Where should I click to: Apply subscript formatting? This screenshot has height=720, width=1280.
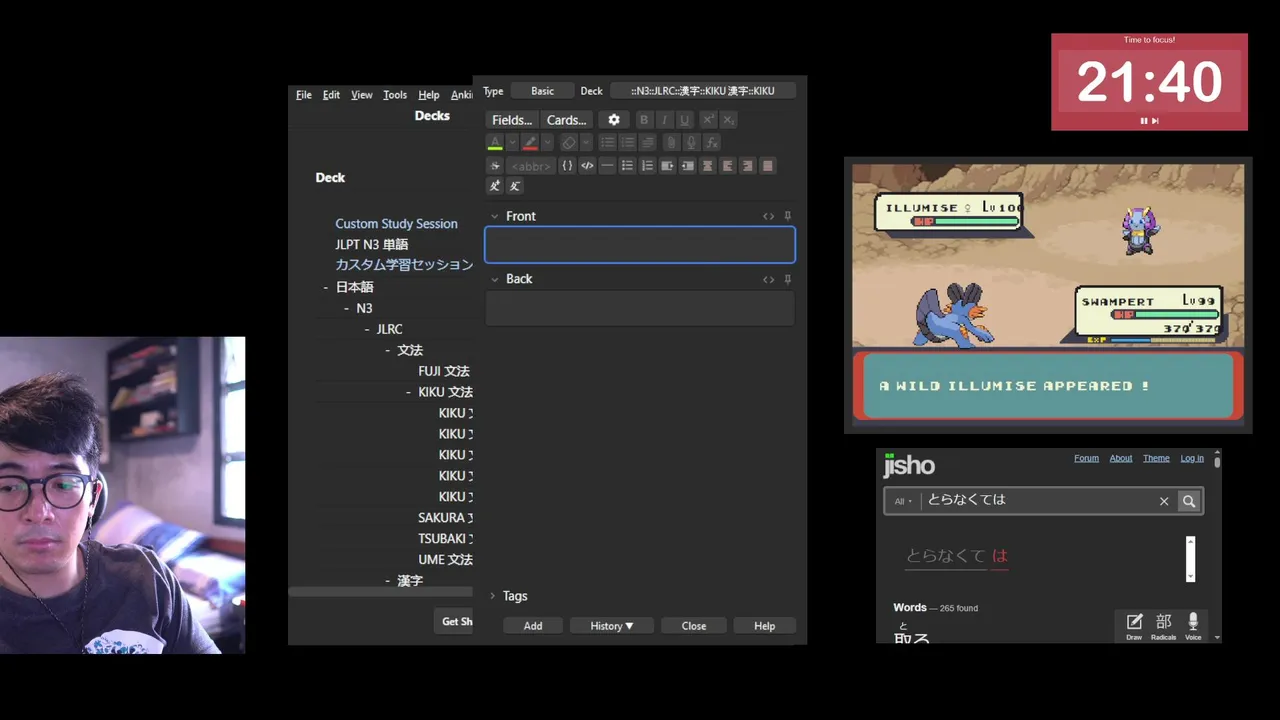tap(729, 120)
